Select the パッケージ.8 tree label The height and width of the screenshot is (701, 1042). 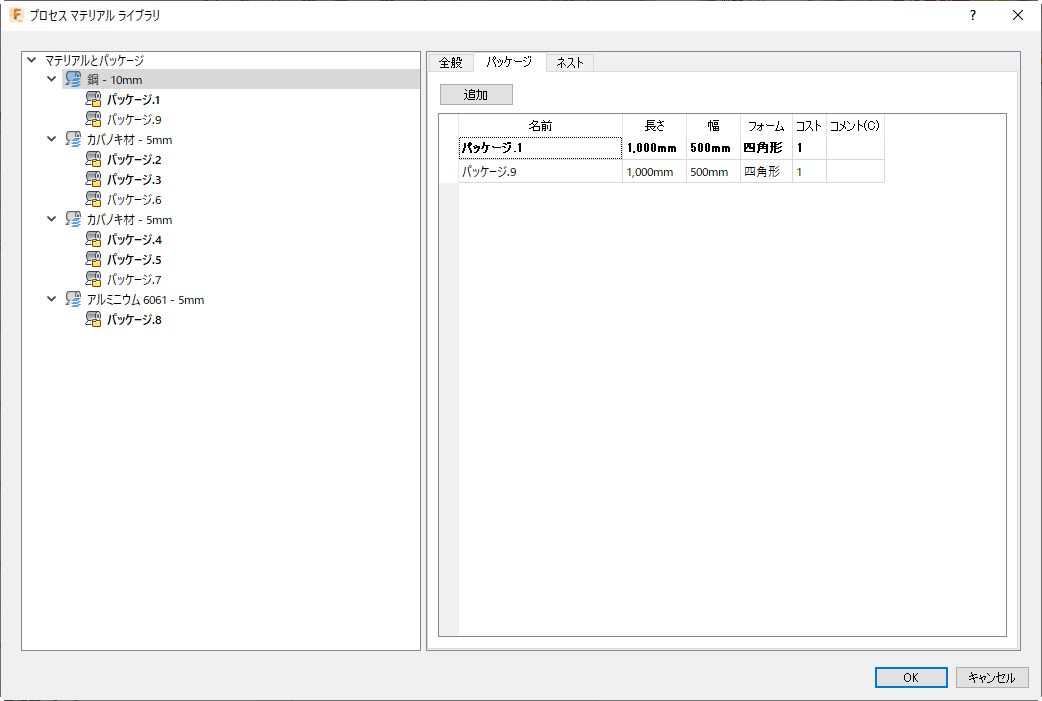134,320
